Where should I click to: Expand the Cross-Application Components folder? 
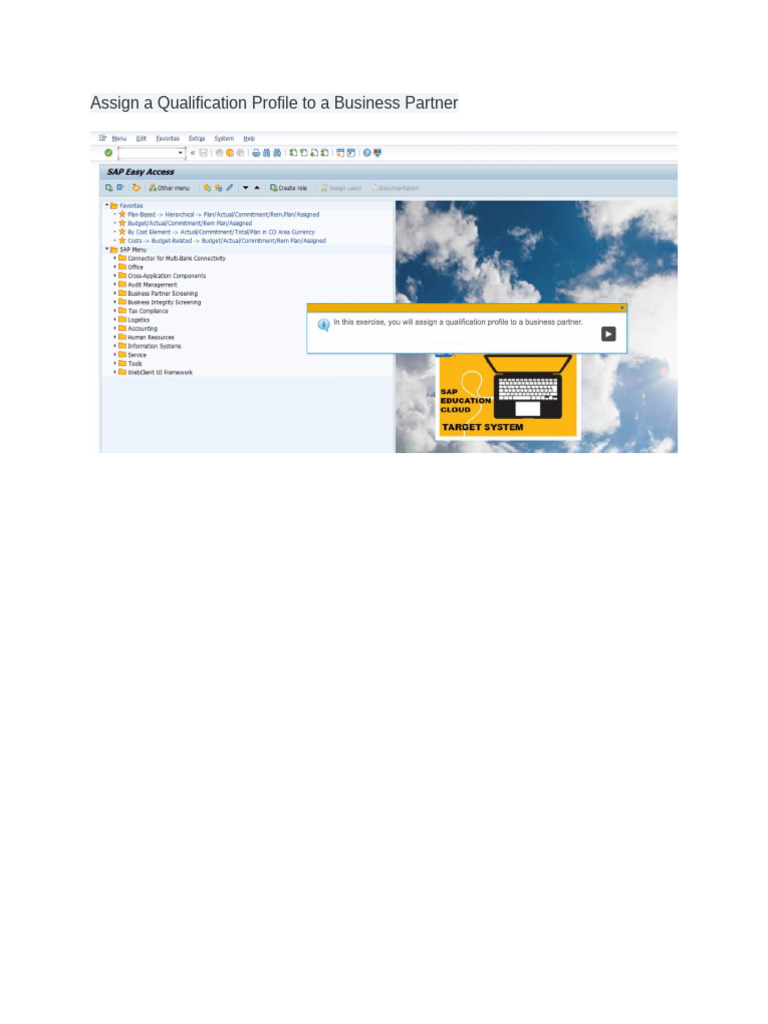point(115,276)
